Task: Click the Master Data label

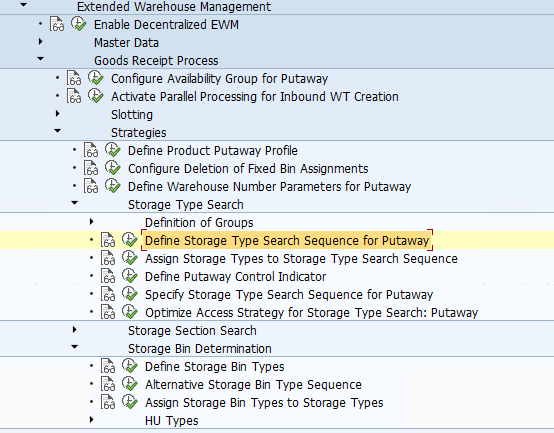Action: click(126, 42)
